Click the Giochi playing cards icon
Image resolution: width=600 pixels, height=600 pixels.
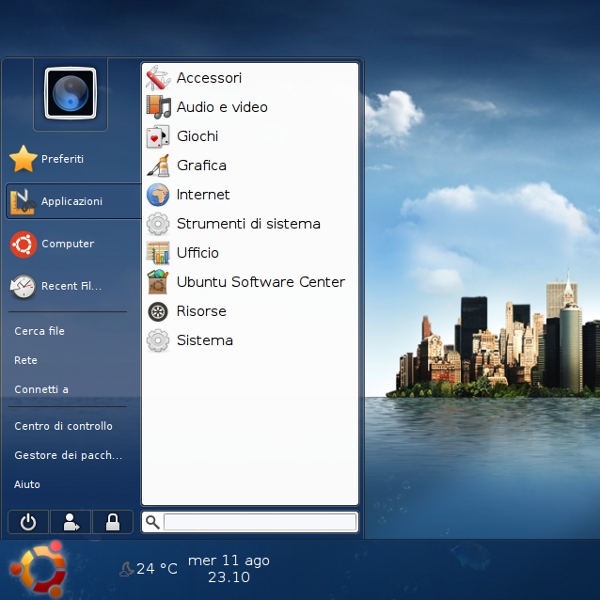pyautogui.click(x=158, y=136)
